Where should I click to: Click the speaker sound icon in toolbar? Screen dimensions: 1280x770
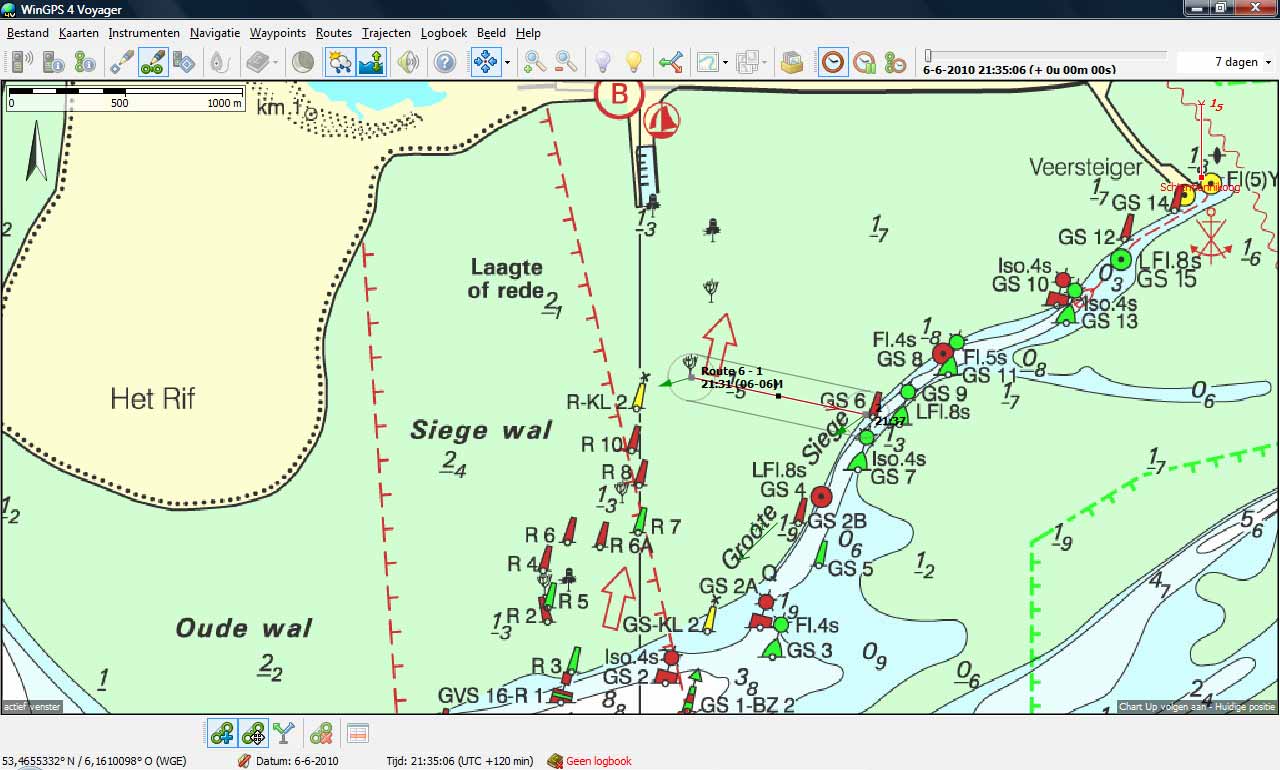pos(407,62)
